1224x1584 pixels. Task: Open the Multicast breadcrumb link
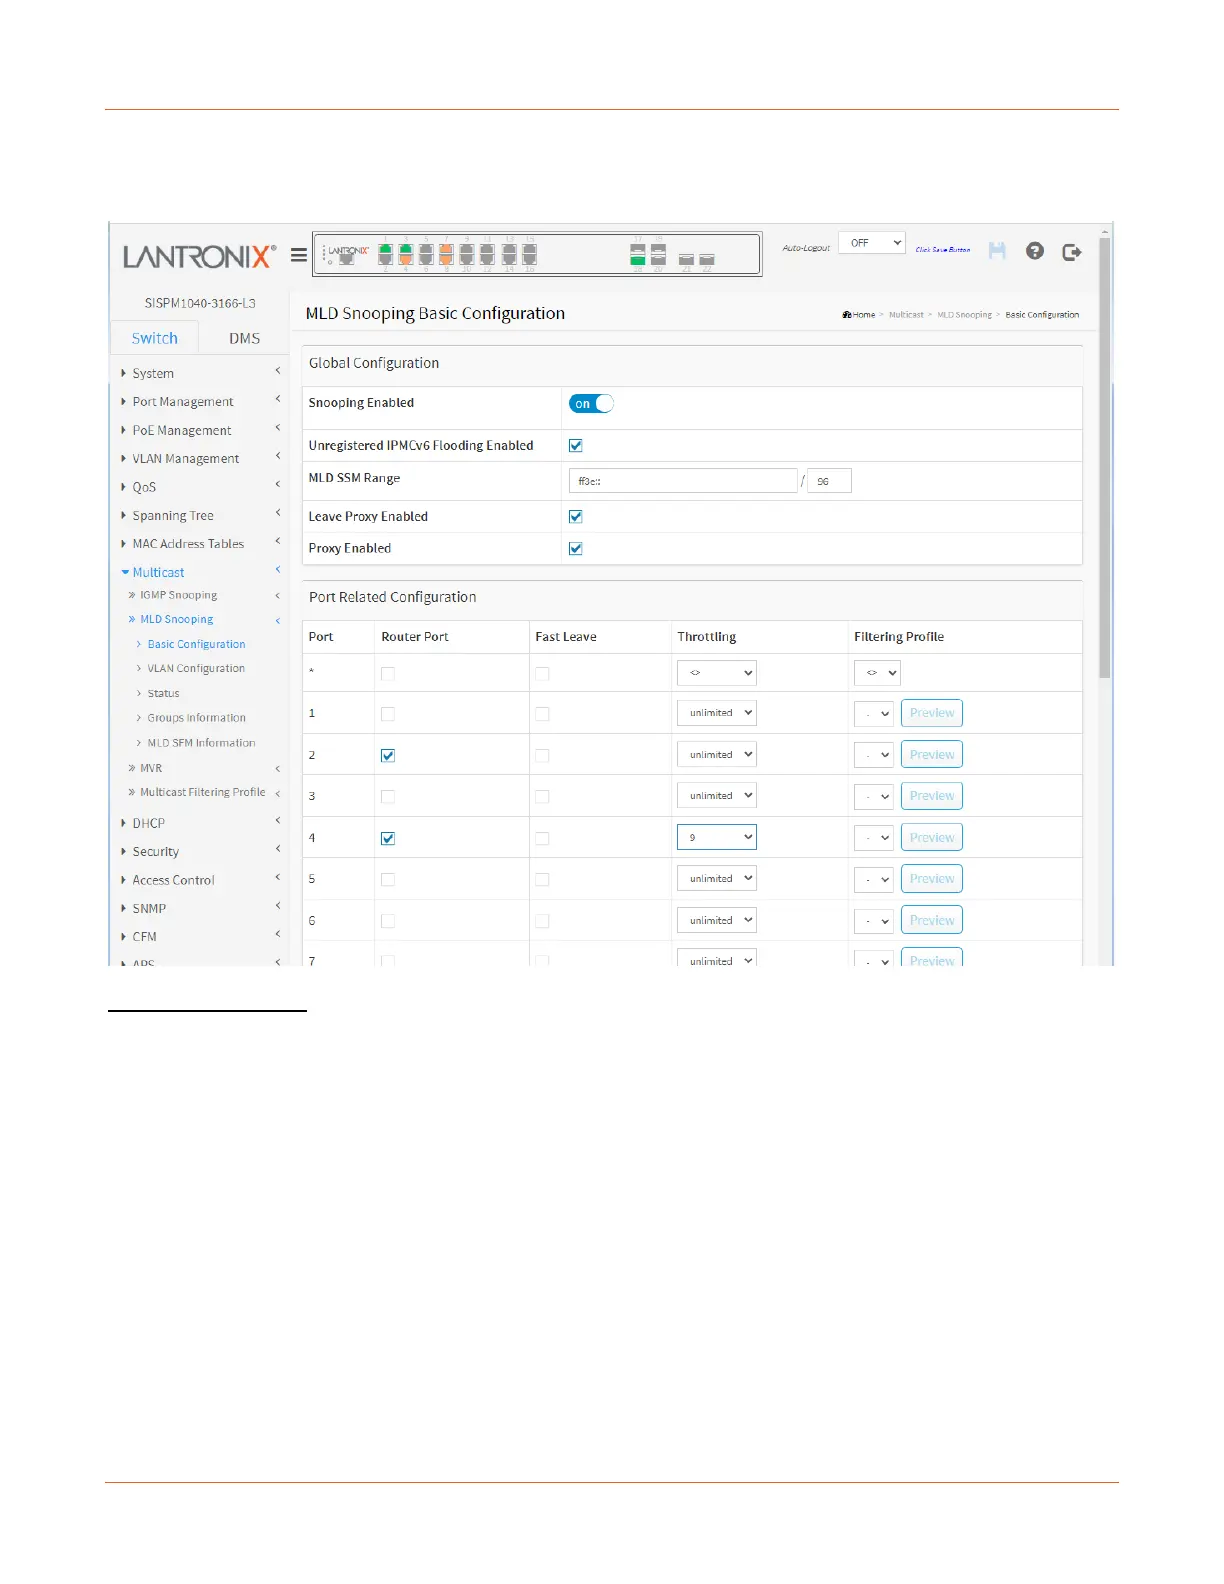coord(906,315)
